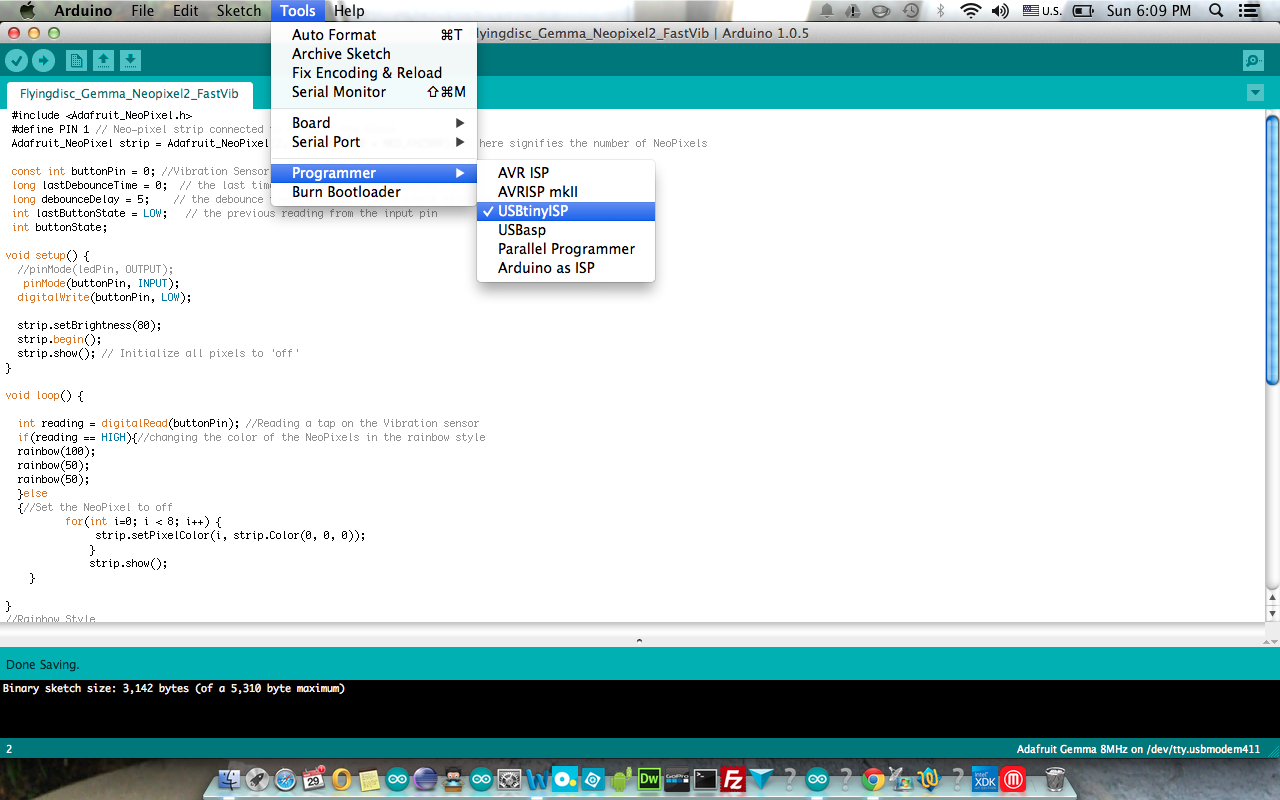The image size is (1280, 800).
Task: Open Dreamweaver from the Dock
Action: tap(649, 779)
